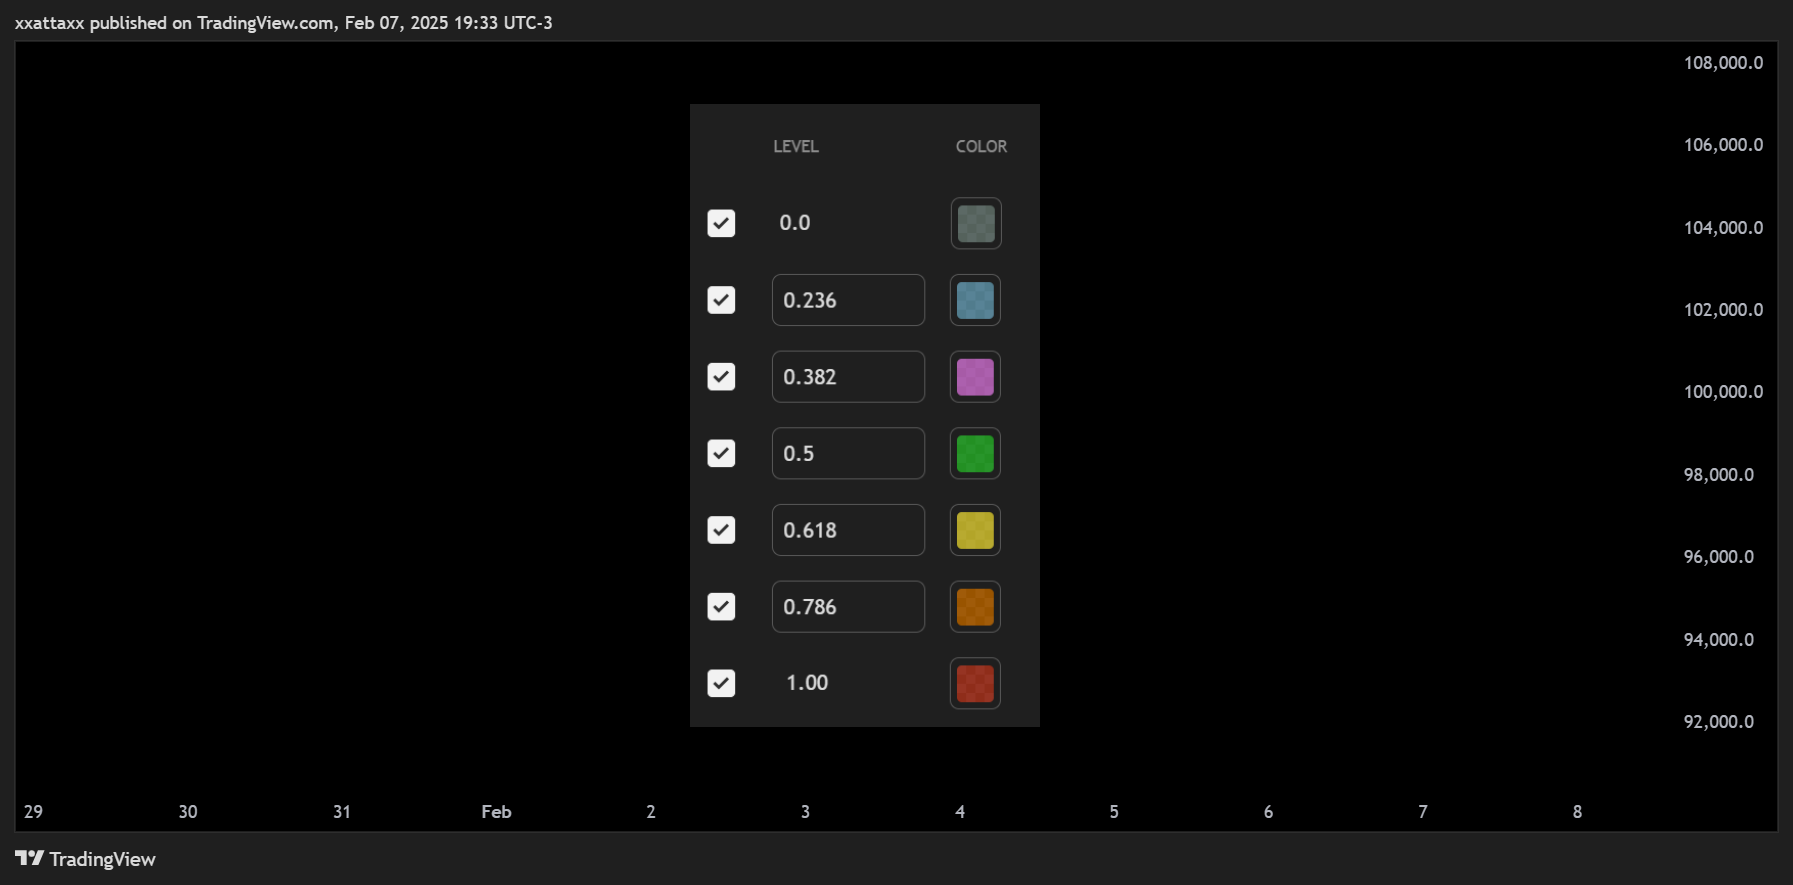Open the orange color swatch for 0.786

[x=976, y=607]
